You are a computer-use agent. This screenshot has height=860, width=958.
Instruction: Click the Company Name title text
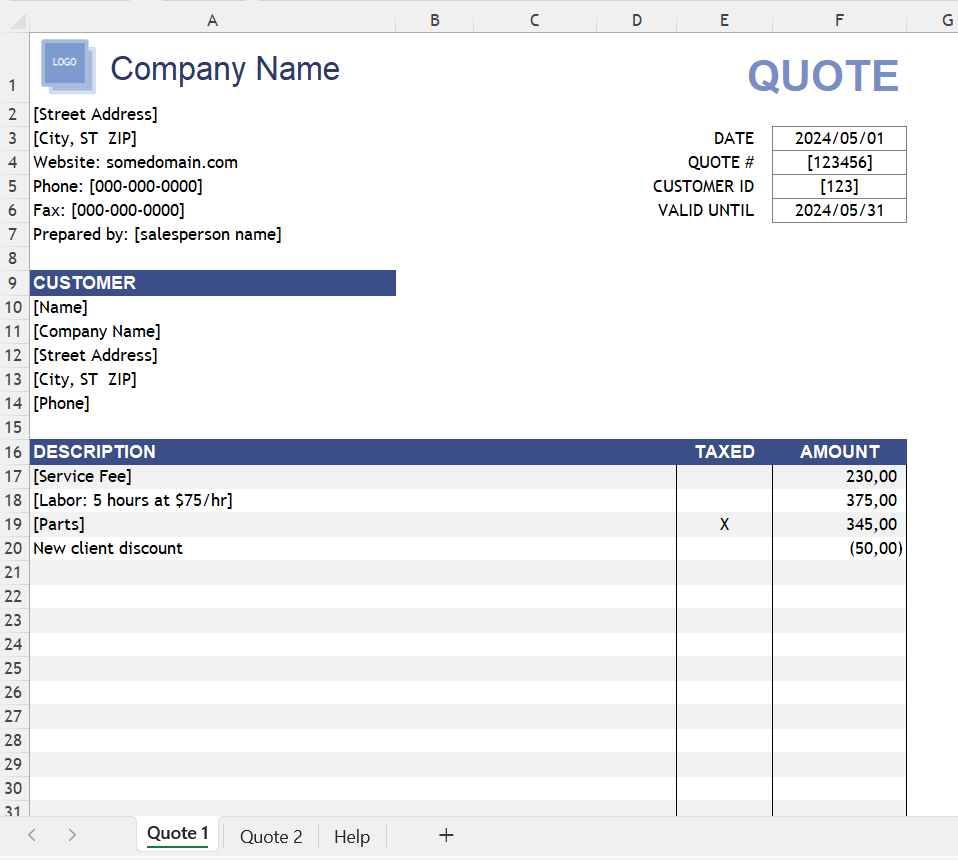coord(225,68)
